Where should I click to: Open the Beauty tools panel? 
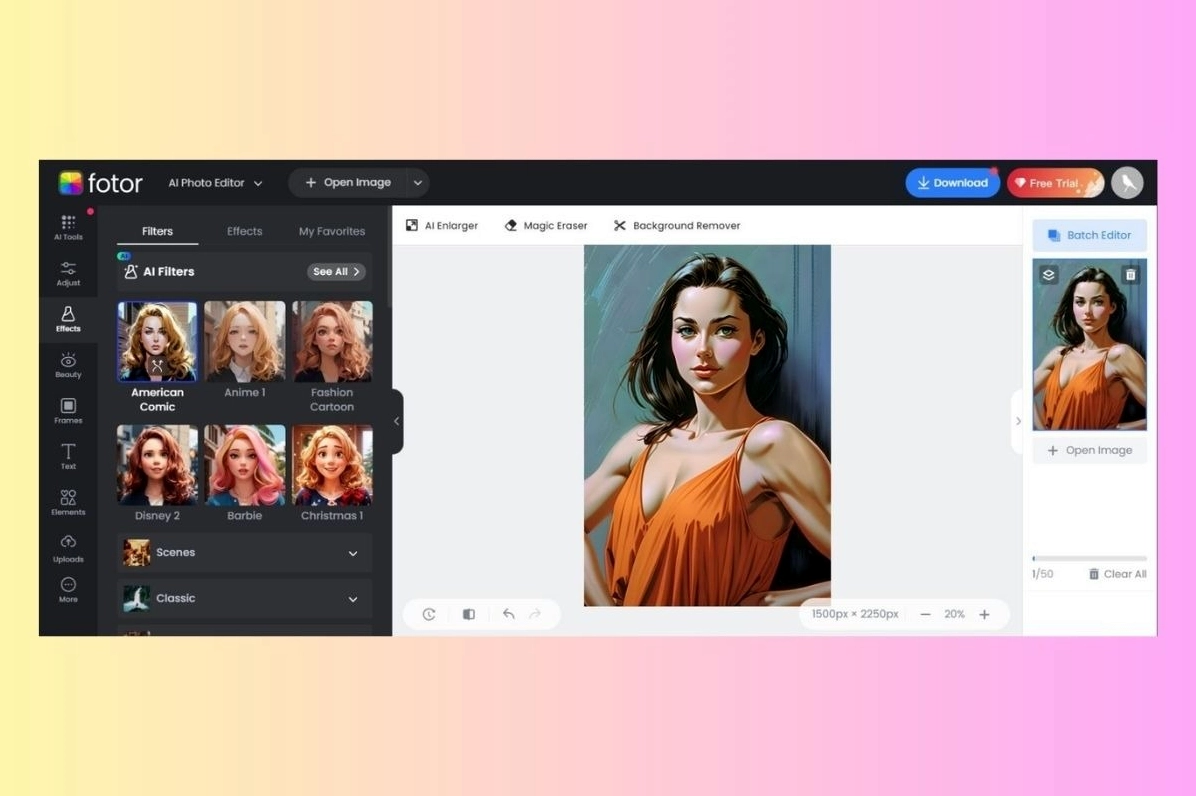point(68,365)
